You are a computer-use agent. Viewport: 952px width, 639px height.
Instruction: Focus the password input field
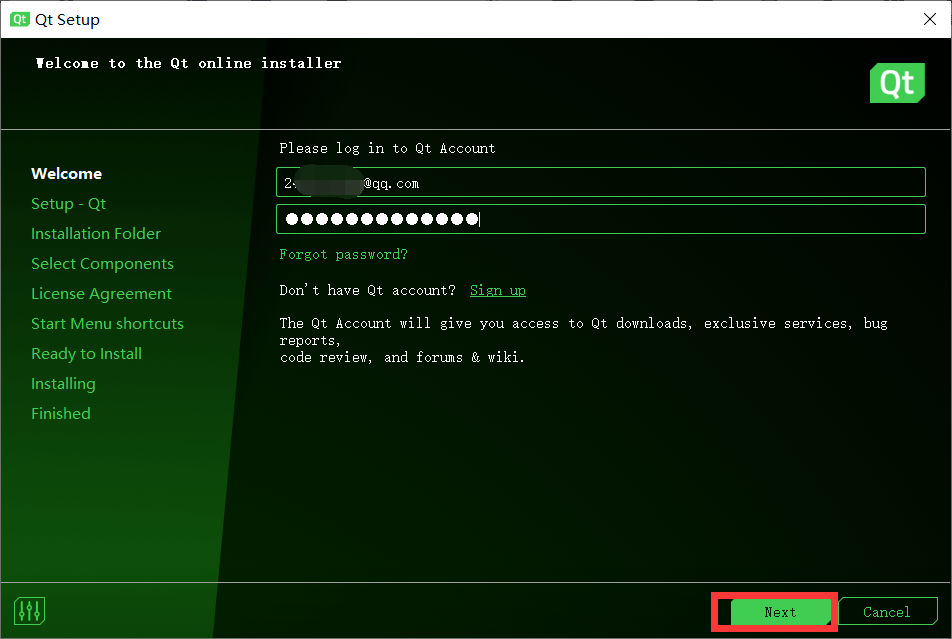click(600, 219)
